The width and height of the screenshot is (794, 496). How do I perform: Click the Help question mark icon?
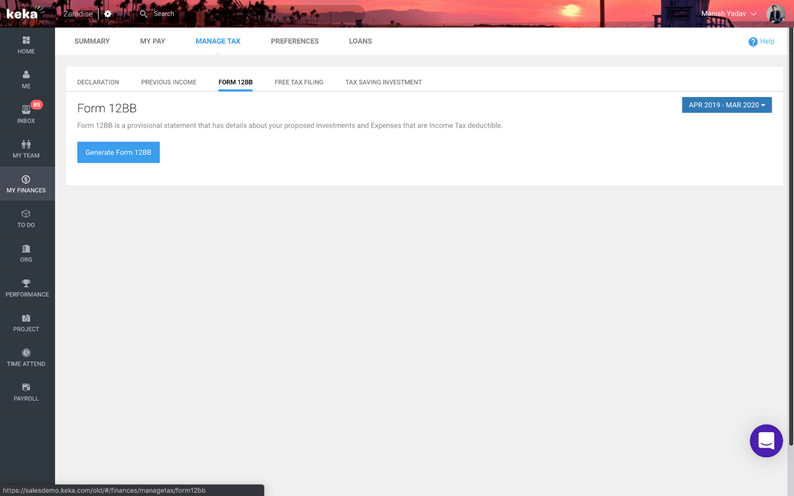(x=752, y=42)
